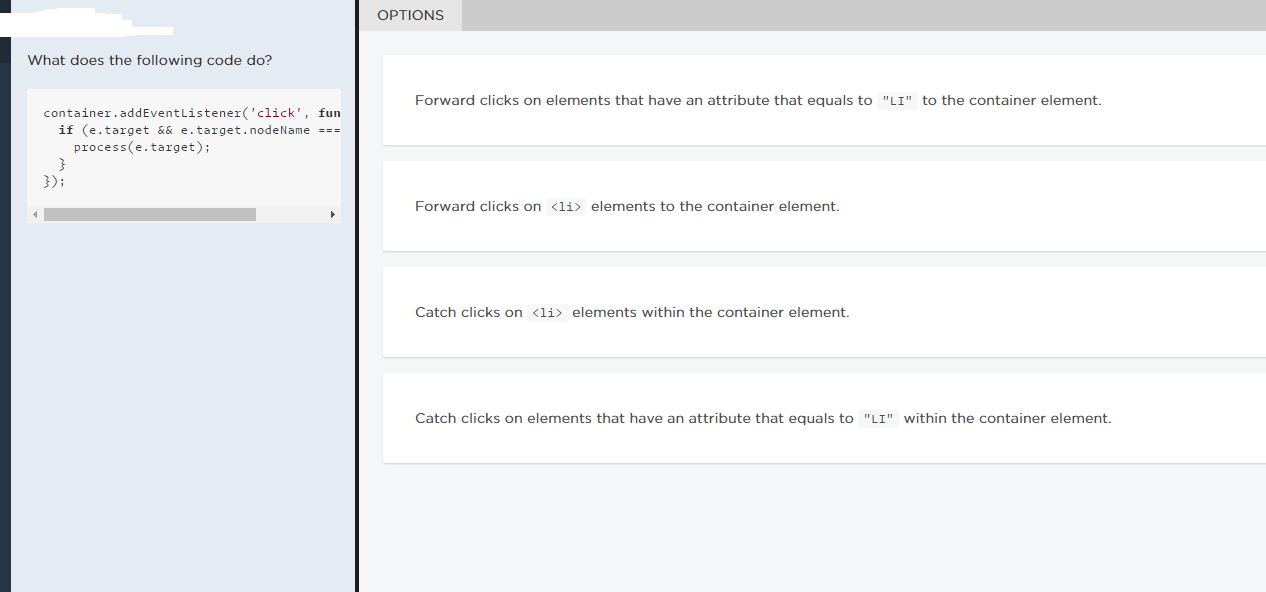Click the "process(e.target);" code line
1266x592 pixels.
tap(142, 147)
